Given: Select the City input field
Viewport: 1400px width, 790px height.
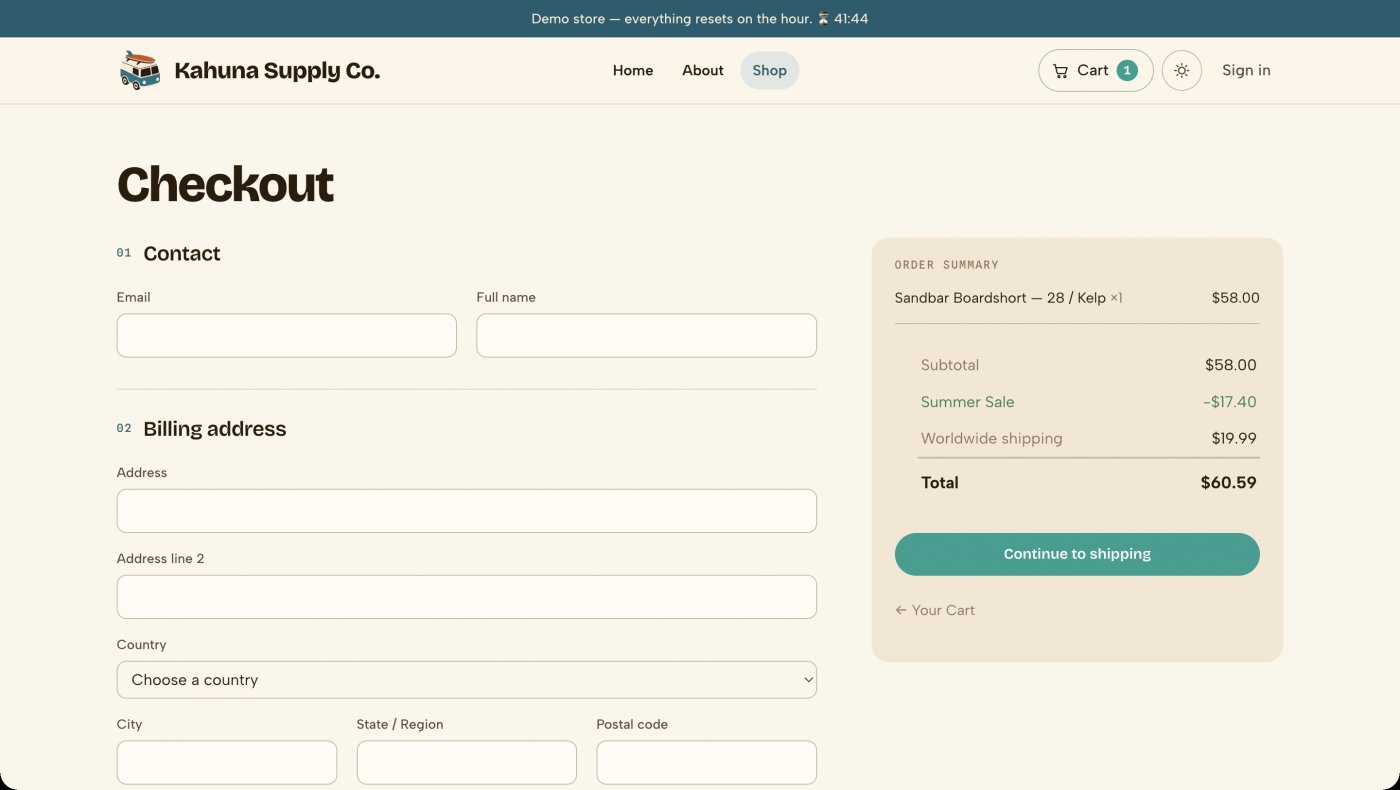Looking at the screenshot, I should click(x=227, y=763).
